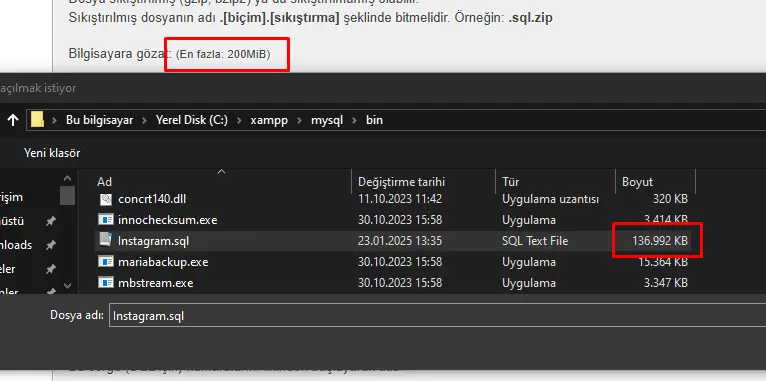Open the 'nloads' quick access folder
Image resolution: width=766 pixels, height=381 pixels.
click(16, 245)
